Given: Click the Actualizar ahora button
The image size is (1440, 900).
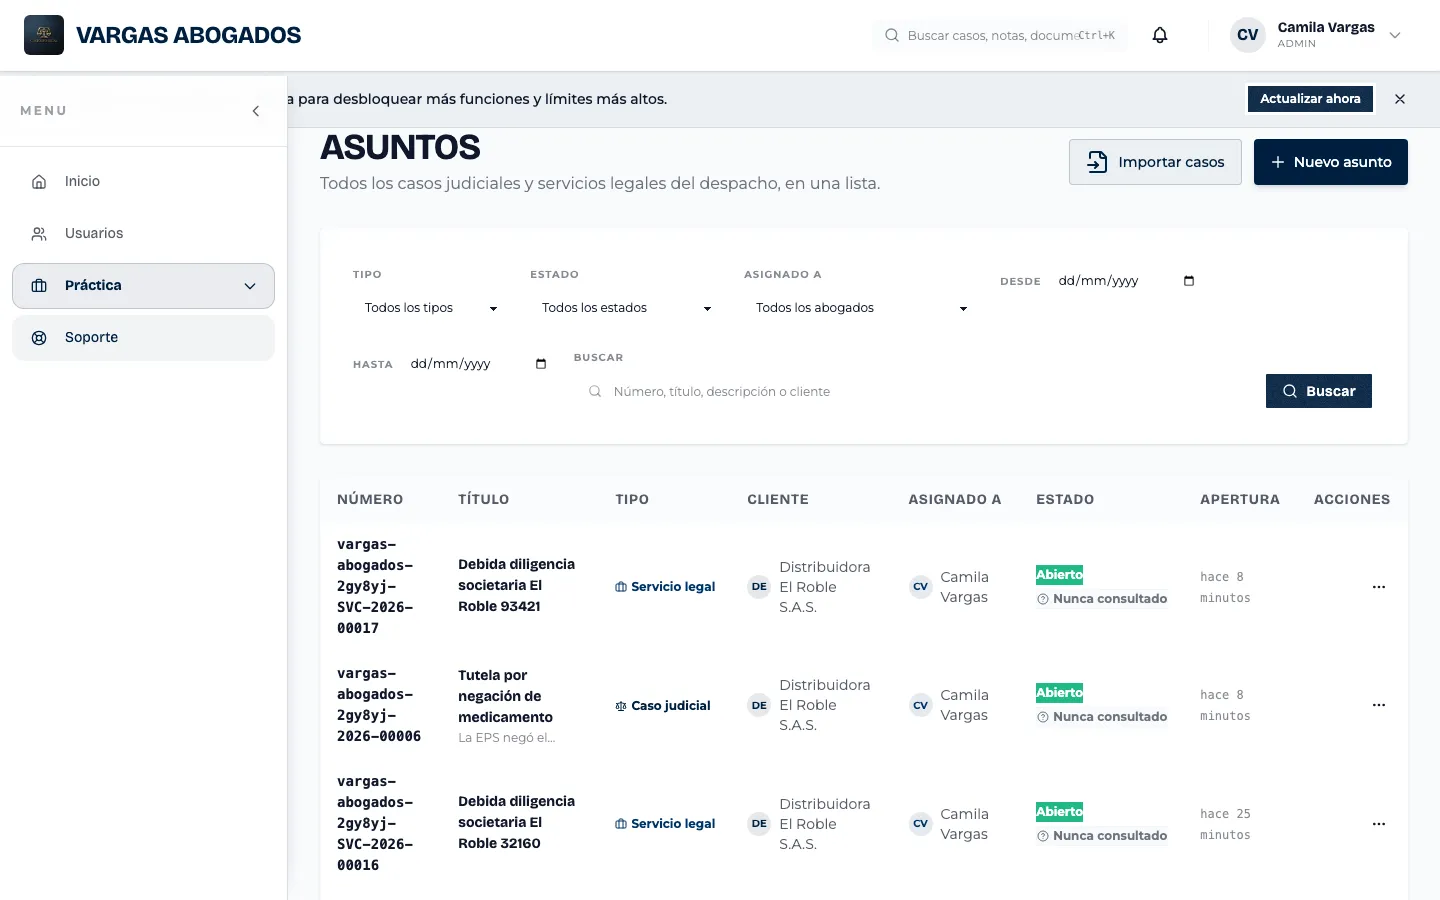Looking at the screenshot, I should click(x=1310, y=99).
